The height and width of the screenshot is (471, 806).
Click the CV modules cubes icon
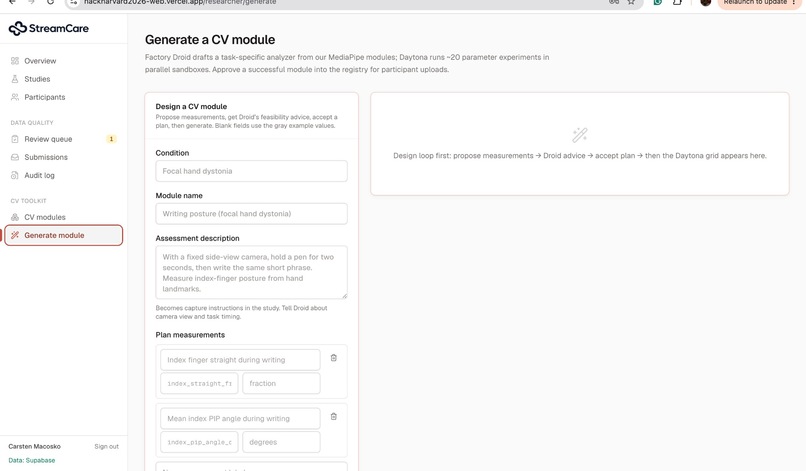tap(15, 217)
